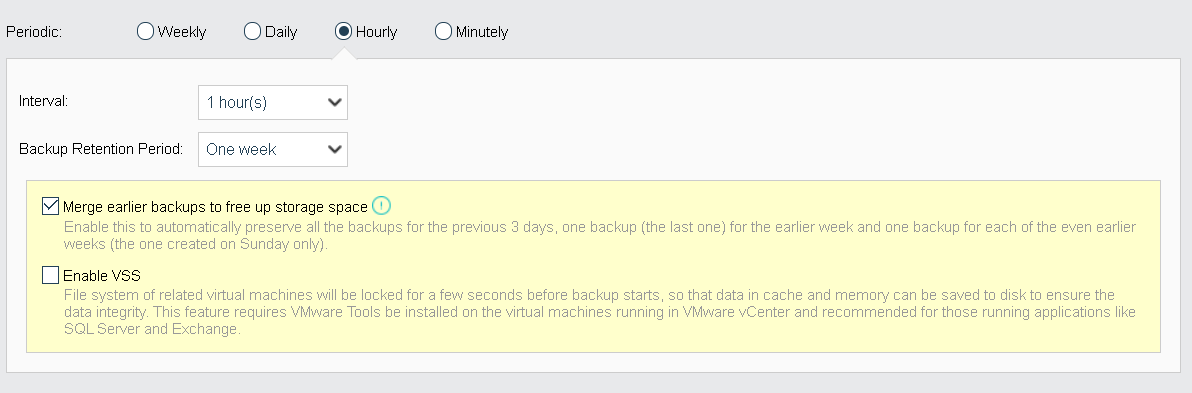The width and height of the screenshot is (1192, 393).
Task: Select the Weekly radio button
Action: pyautogui.click(x=145, y=31)
